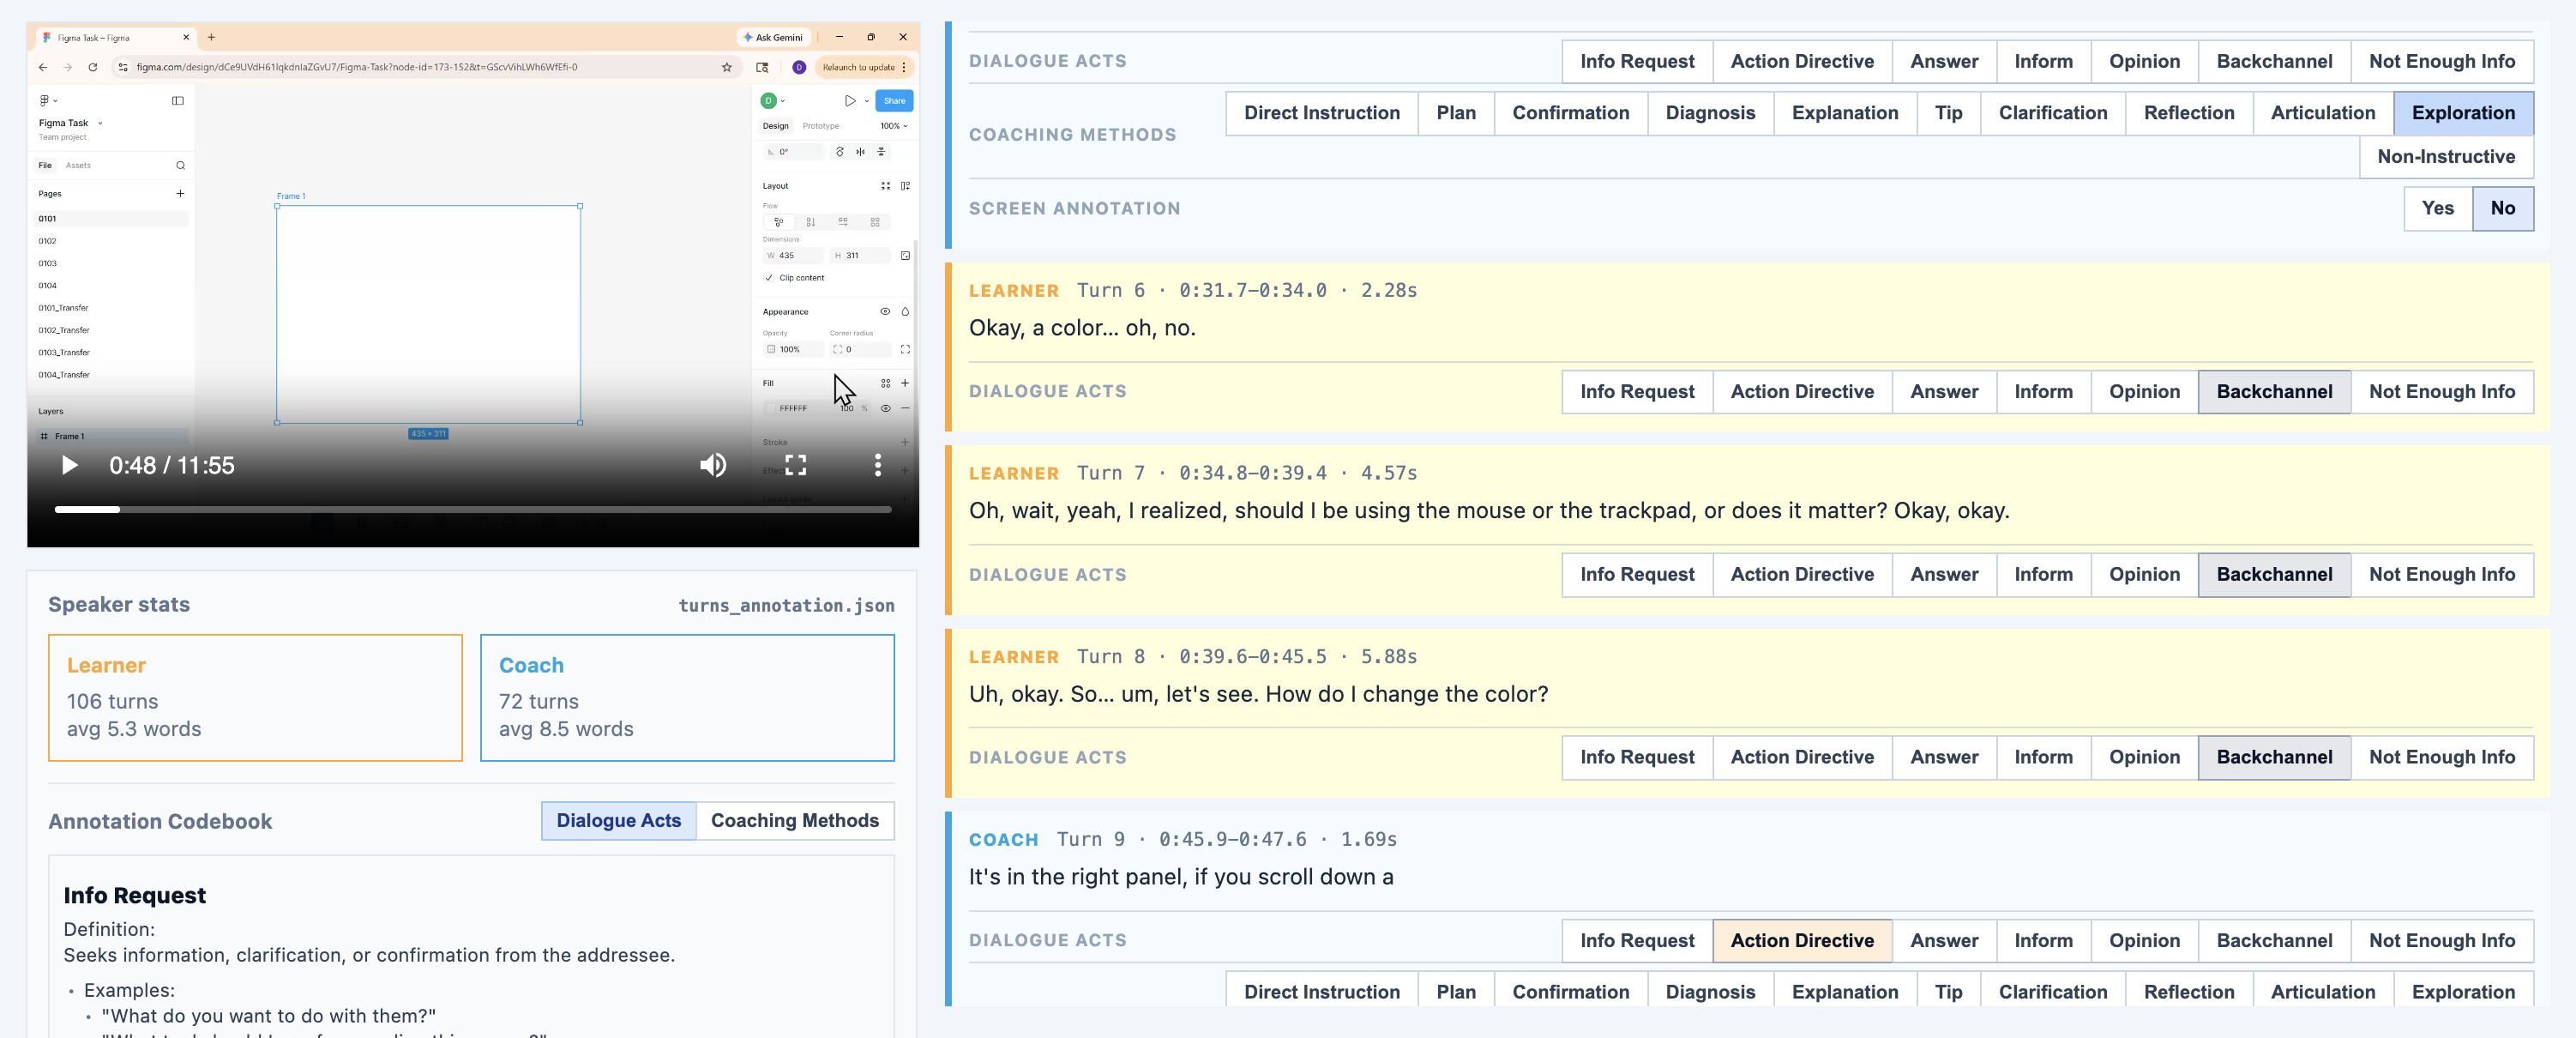Open the dropdown caret beside the Present icon
Image resolution: width=2576 pixels, height=1038 pixels.
click(x=866, y=101)
